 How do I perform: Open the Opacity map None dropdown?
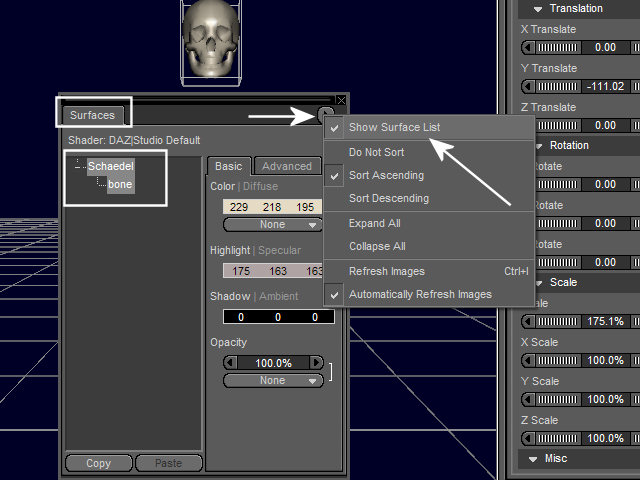273,380
